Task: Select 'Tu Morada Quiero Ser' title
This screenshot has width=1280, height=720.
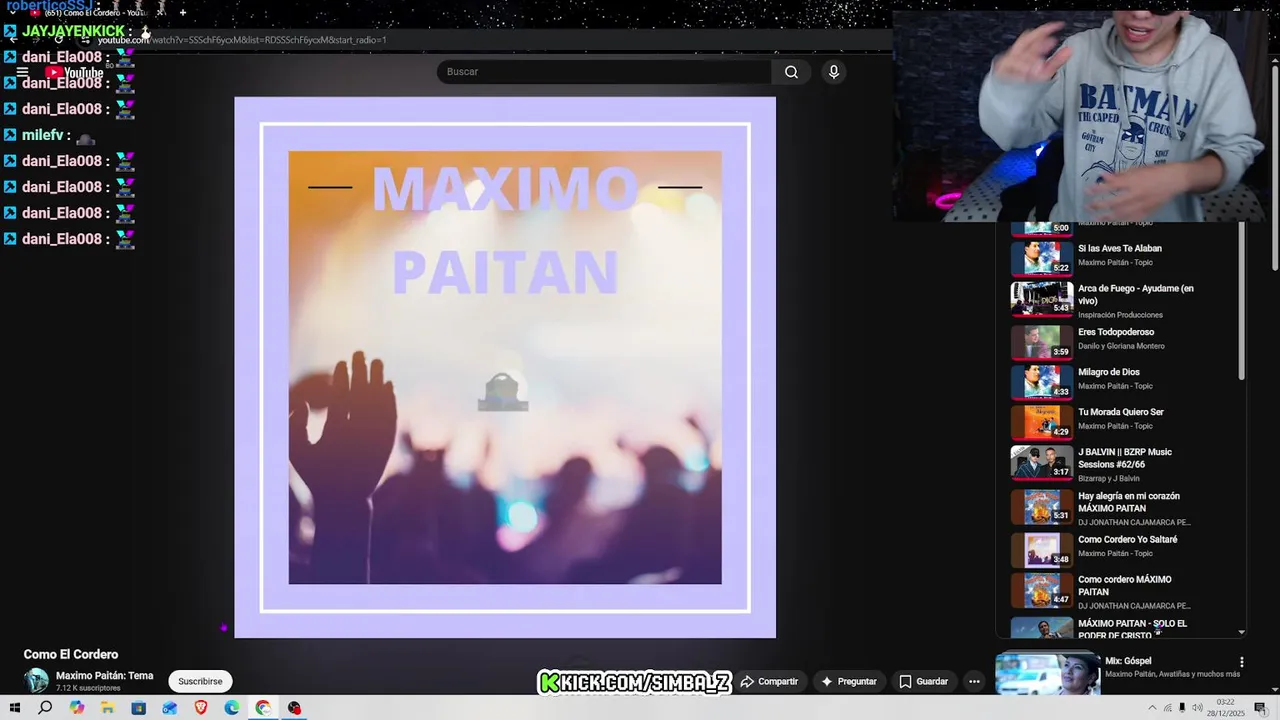Action: [1121, 412]
